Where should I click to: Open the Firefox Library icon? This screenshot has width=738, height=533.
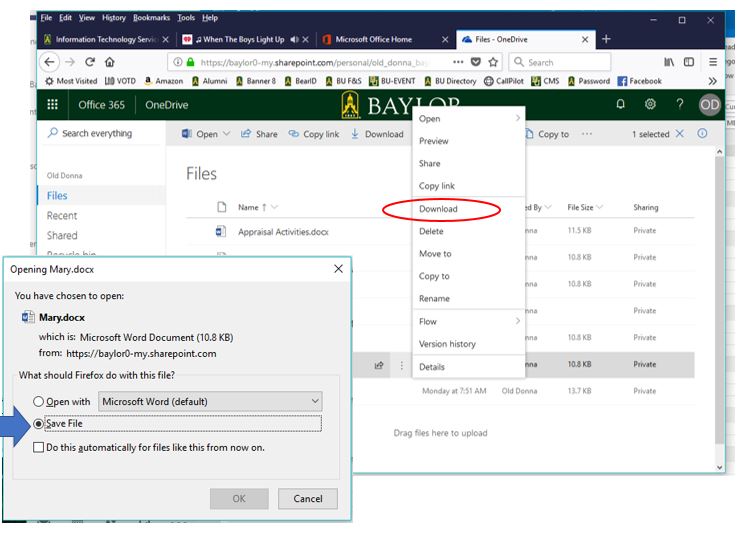click(669, 62)
